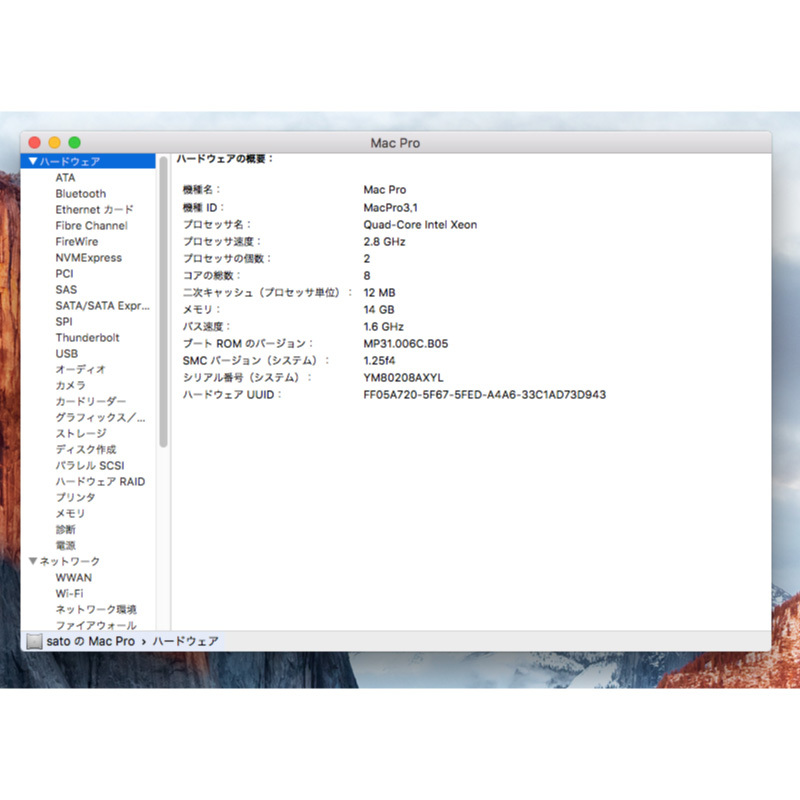800x800 pixels.
Task: Select Wi-Fi under ネットワーク
Action: [x=69, y=593]
